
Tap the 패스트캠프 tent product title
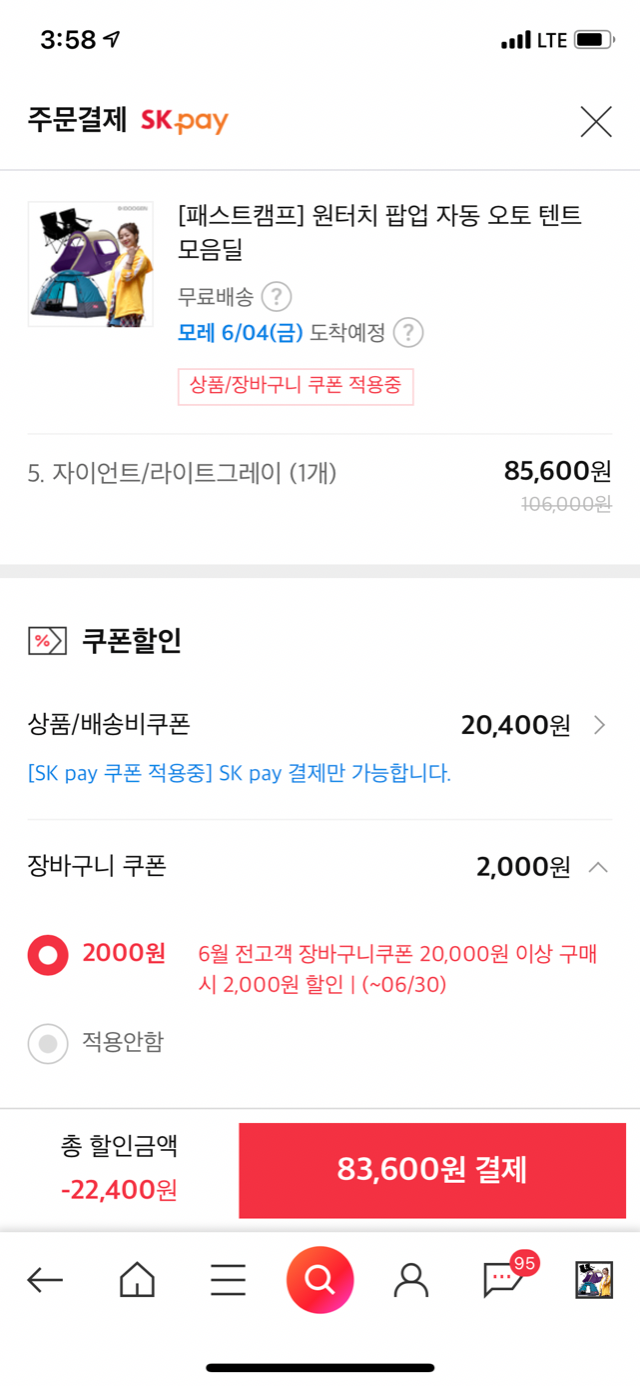tap(378, 231)
